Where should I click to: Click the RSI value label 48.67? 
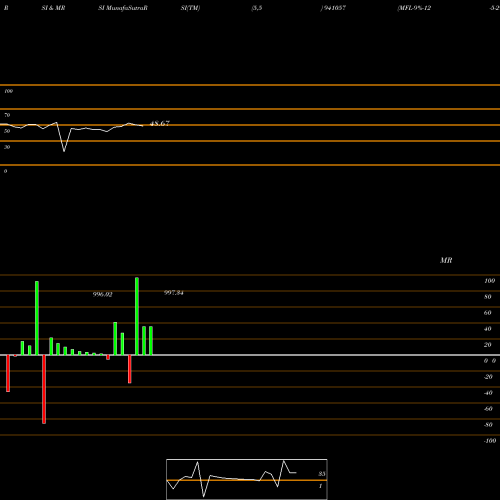[160, 123]
